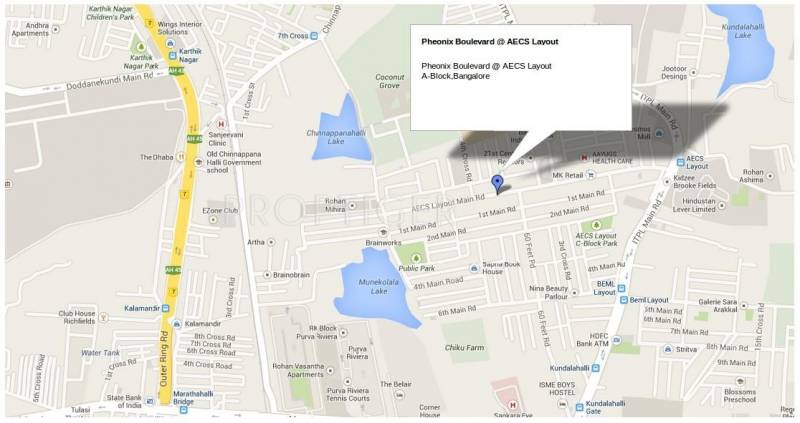Select the HDFC Bank ATM icon
This screenshot has height=423, width=800.
(617, 340)
